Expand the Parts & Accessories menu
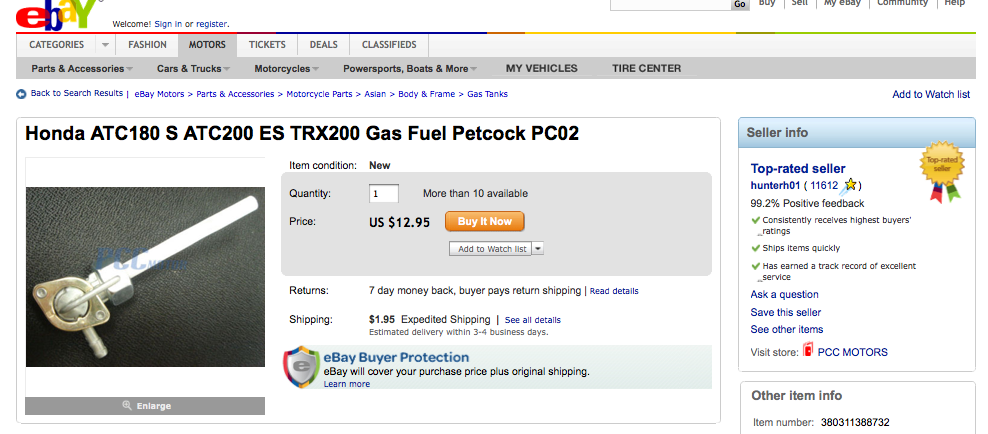This screenshot has width=988, height=434. 82,69
